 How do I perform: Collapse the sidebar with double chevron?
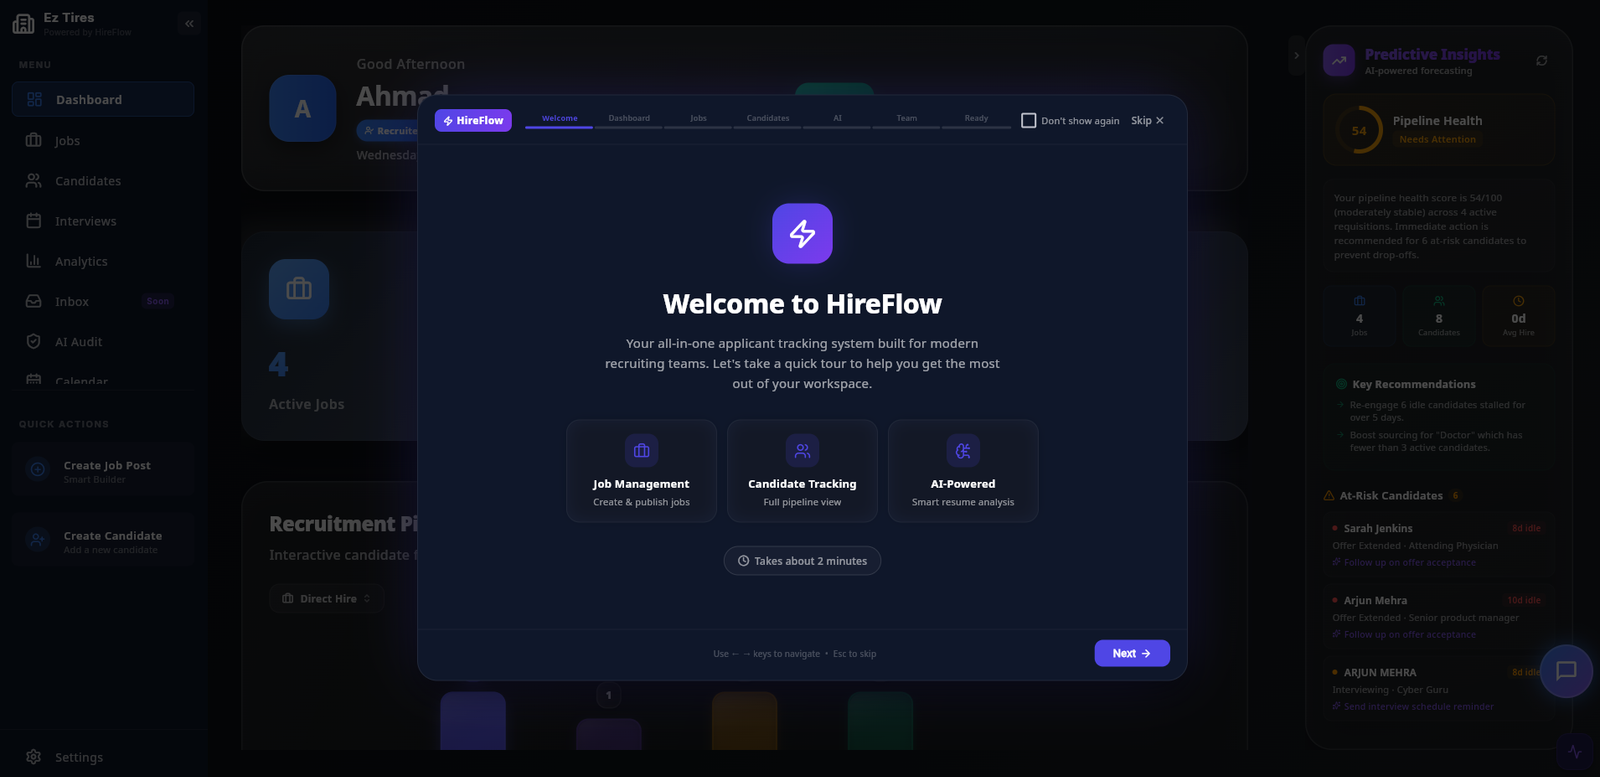click(189, 23)
